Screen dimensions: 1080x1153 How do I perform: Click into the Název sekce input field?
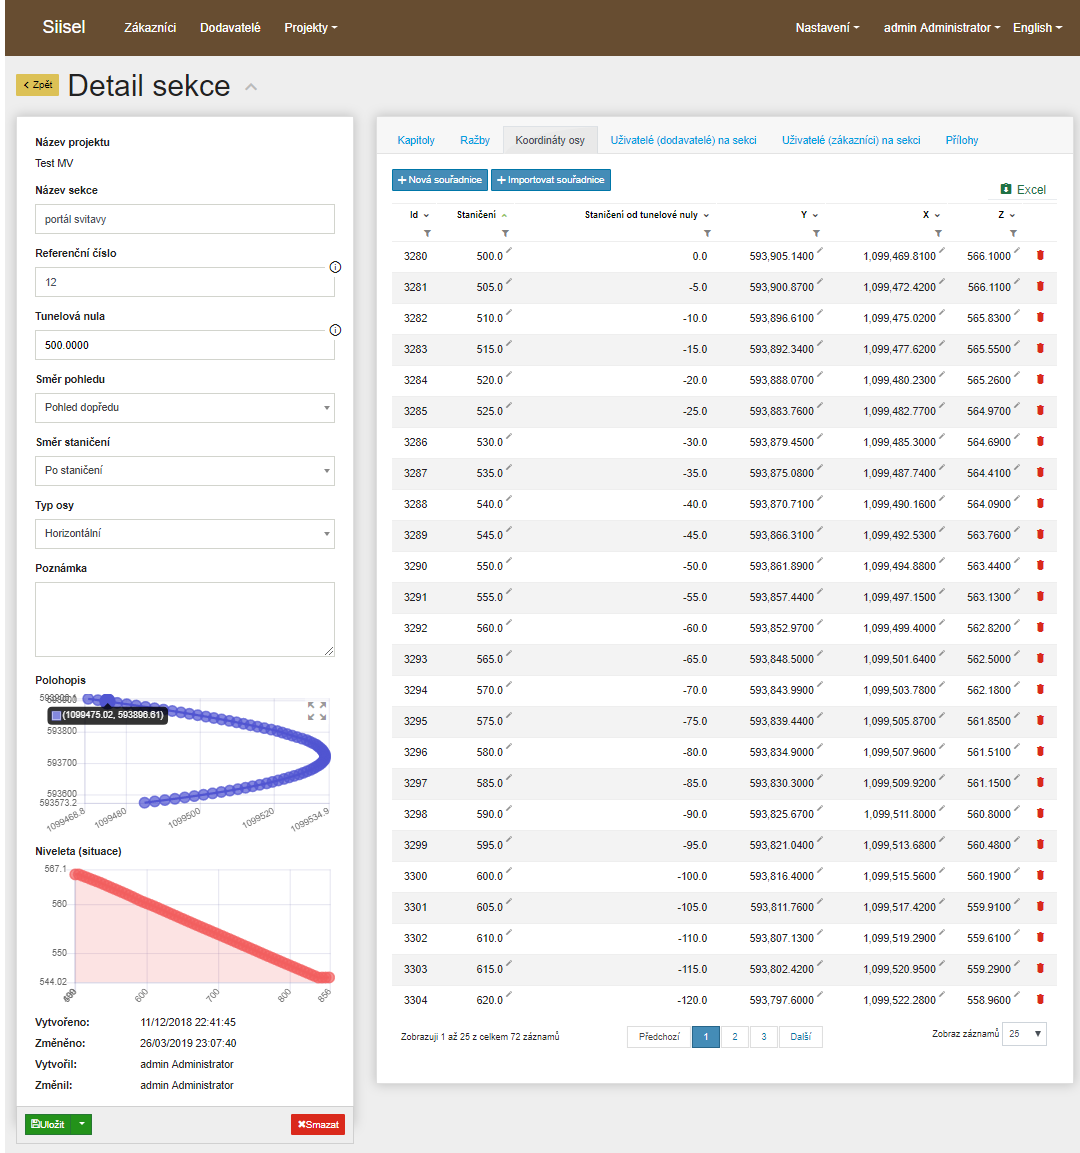[185, 219]
